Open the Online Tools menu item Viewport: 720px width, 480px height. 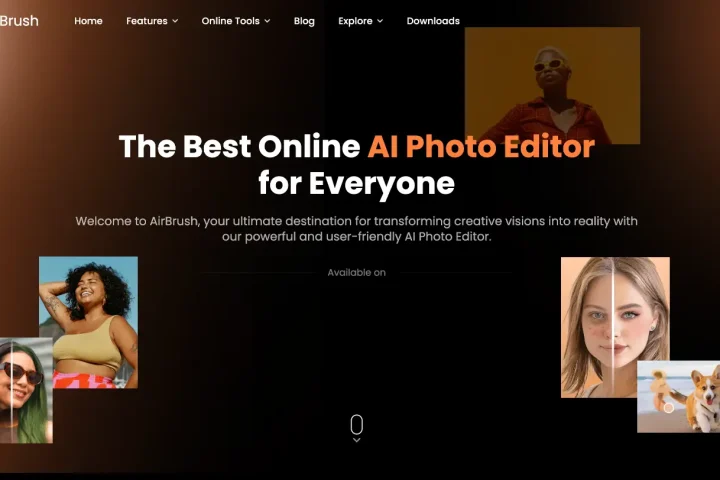point(230,21)
